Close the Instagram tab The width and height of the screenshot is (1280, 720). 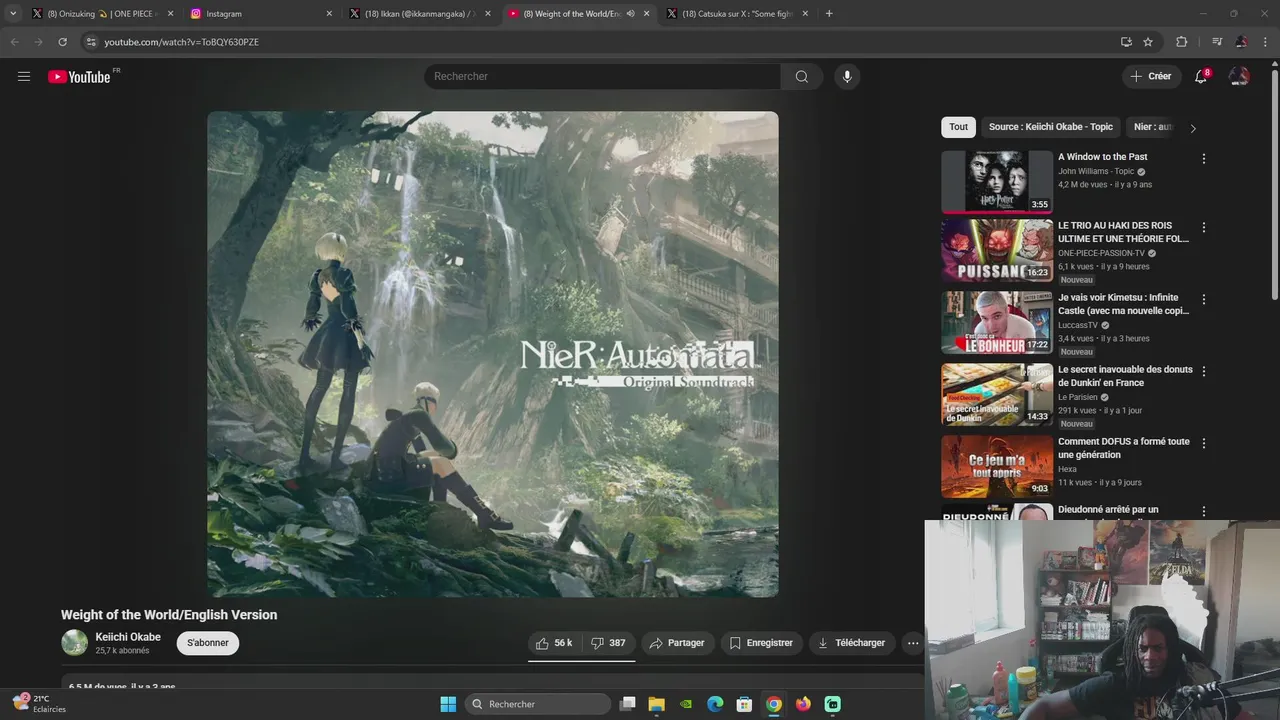coord(329,14)
